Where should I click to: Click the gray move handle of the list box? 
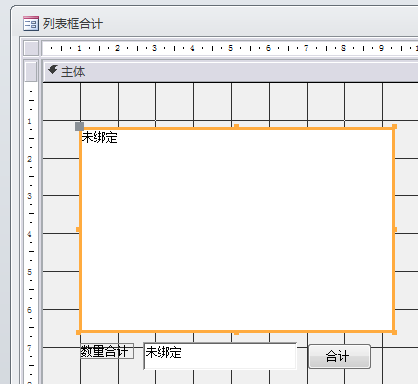(x=79, y=126)
